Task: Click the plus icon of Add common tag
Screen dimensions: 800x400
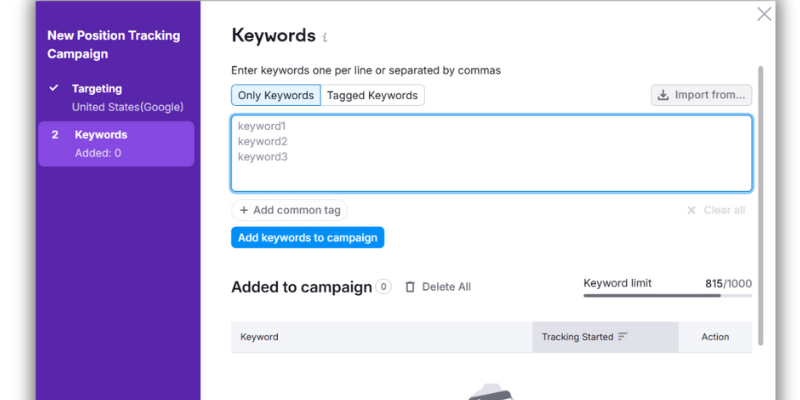Action: click(244, 210)
